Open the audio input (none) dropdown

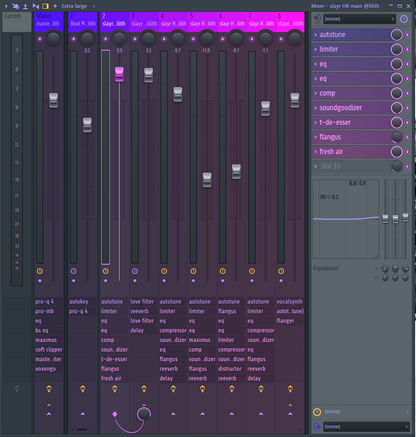359,19
